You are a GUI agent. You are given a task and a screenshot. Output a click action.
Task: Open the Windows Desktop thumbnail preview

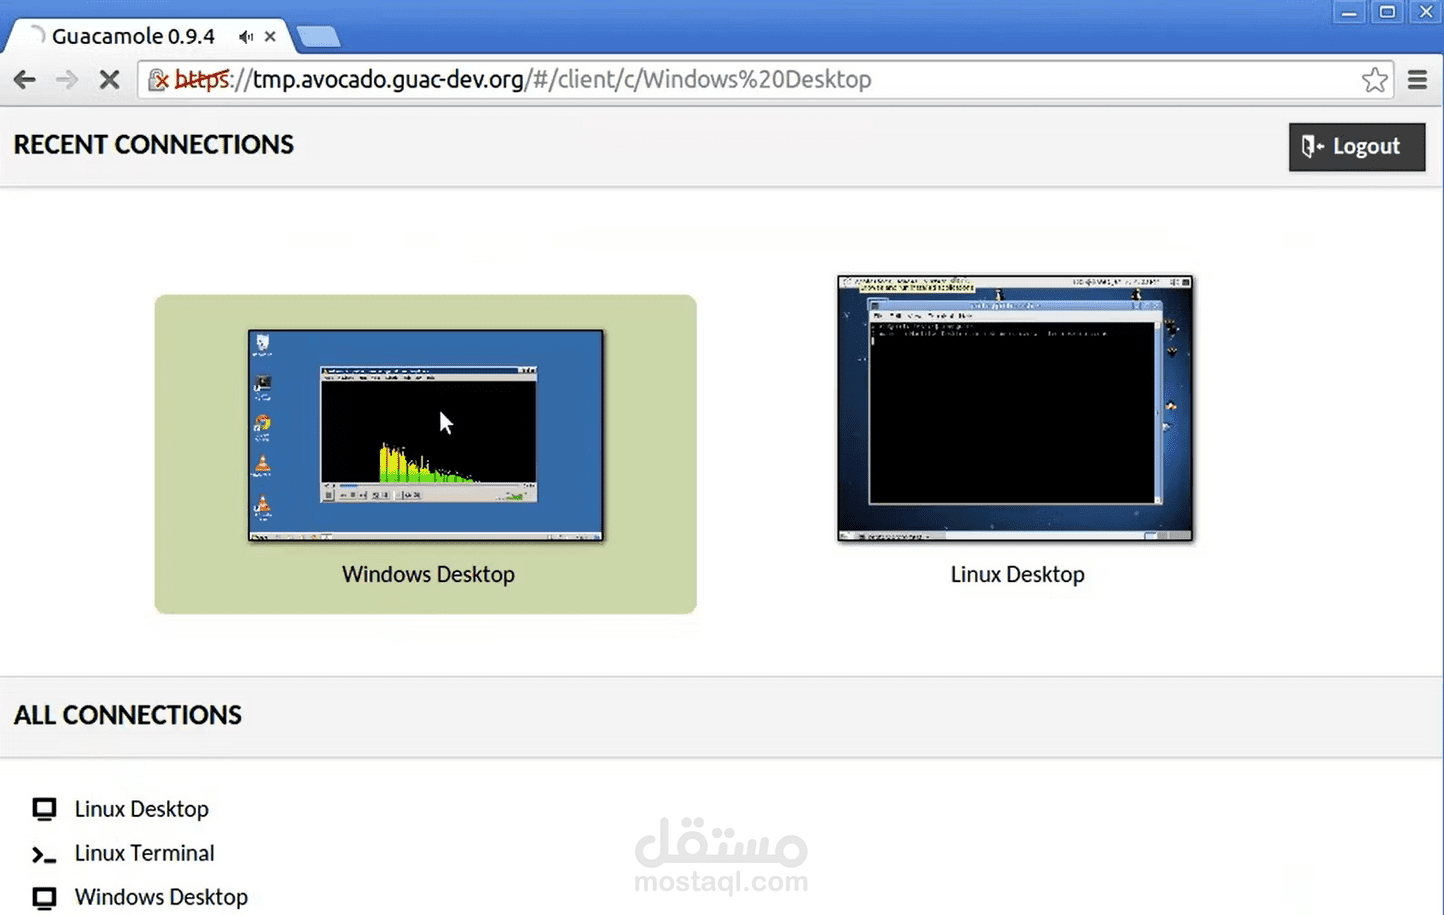[426, 436]
